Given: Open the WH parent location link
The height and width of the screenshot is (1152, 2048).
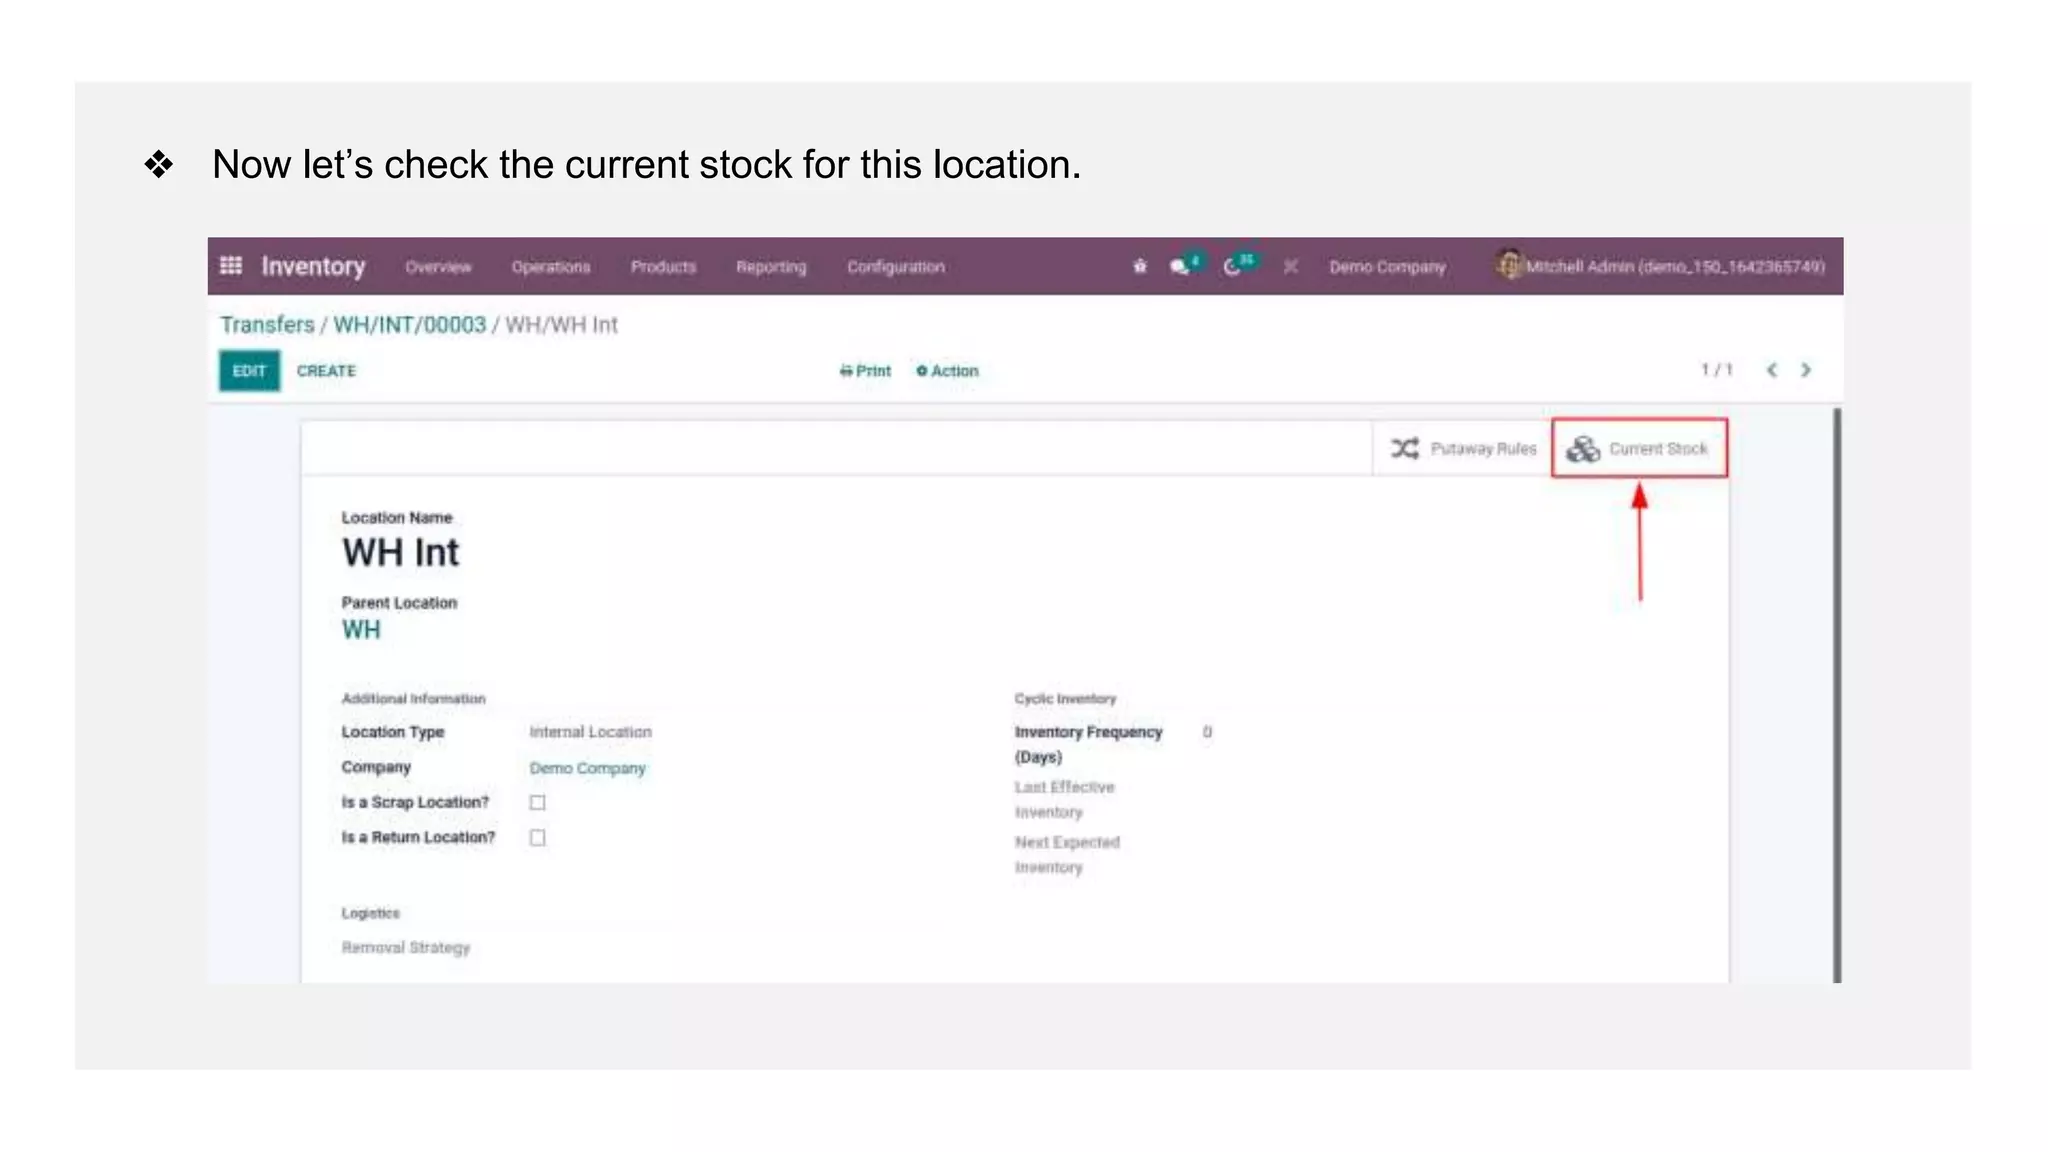Looking at the screenshot, I should [x=361, y=630].
